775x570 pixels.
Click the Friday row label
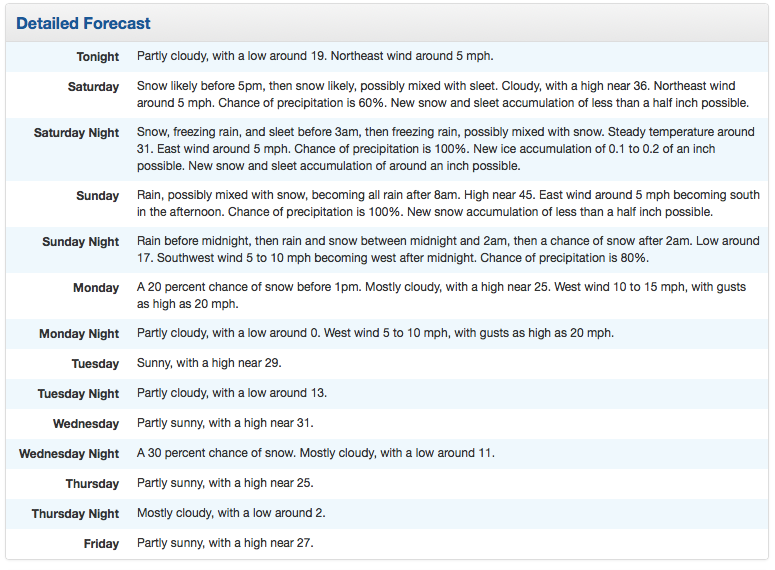(102, 544)
